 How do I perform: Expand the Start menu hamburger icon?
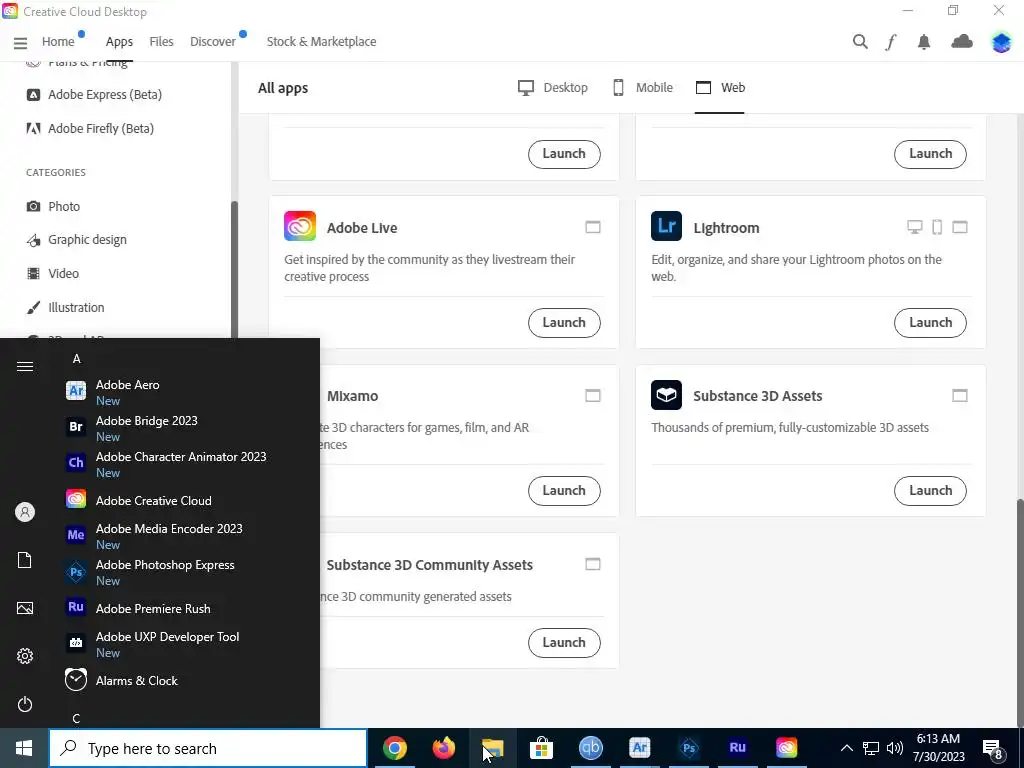point(25,366)
